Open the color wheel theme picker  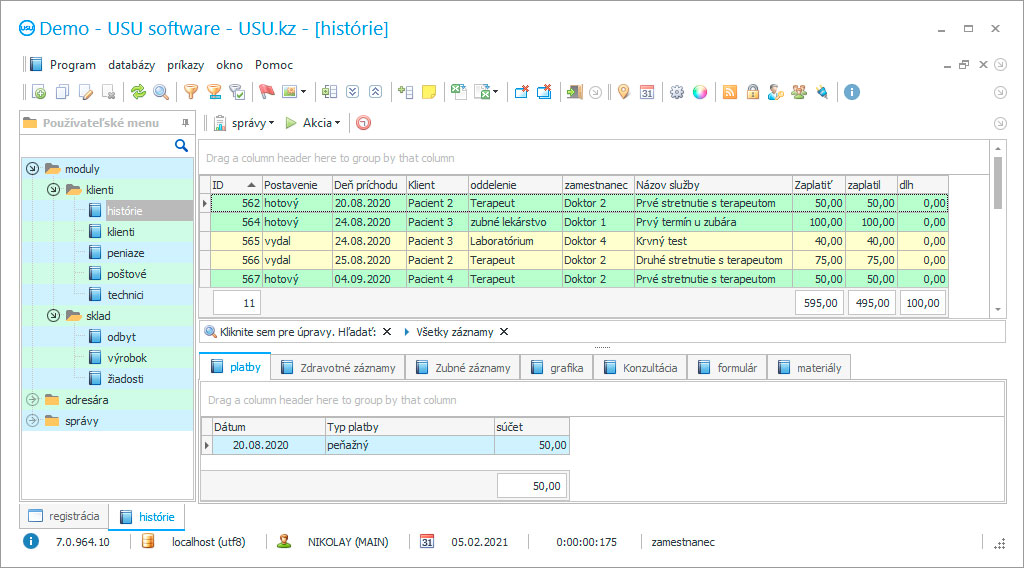(700, 92)
